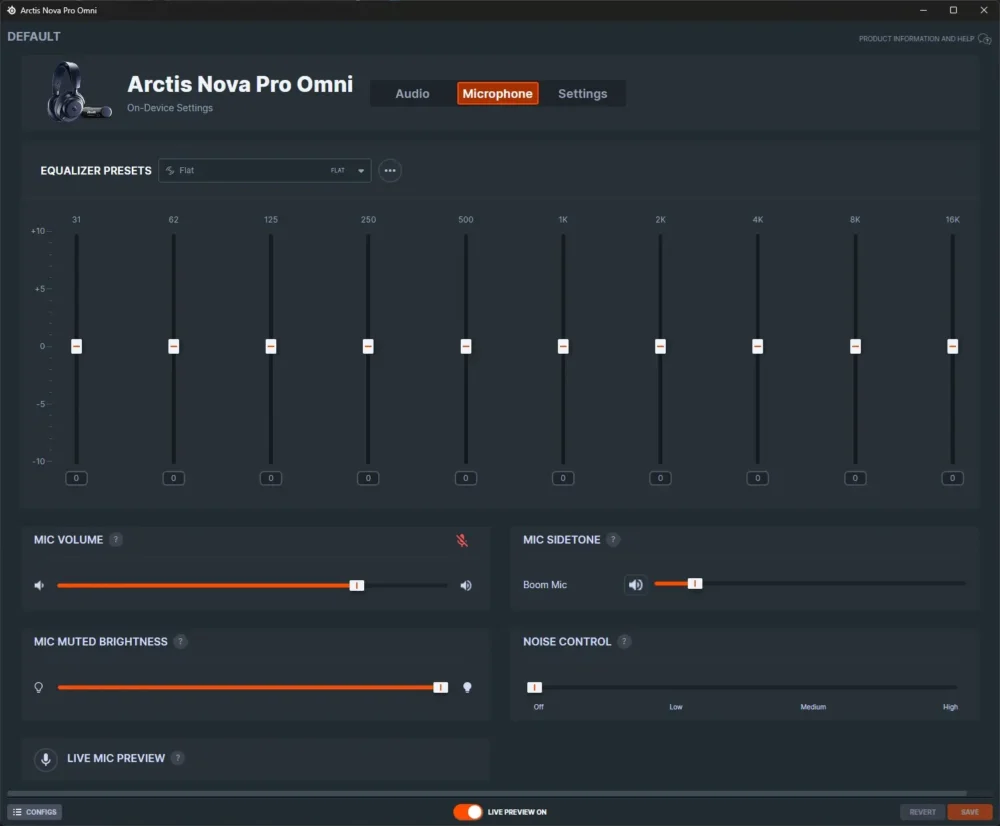This screenshot has height=826, width=1000.
Task: Click the 1K gain value field
Action: click(x=563, y=478)
